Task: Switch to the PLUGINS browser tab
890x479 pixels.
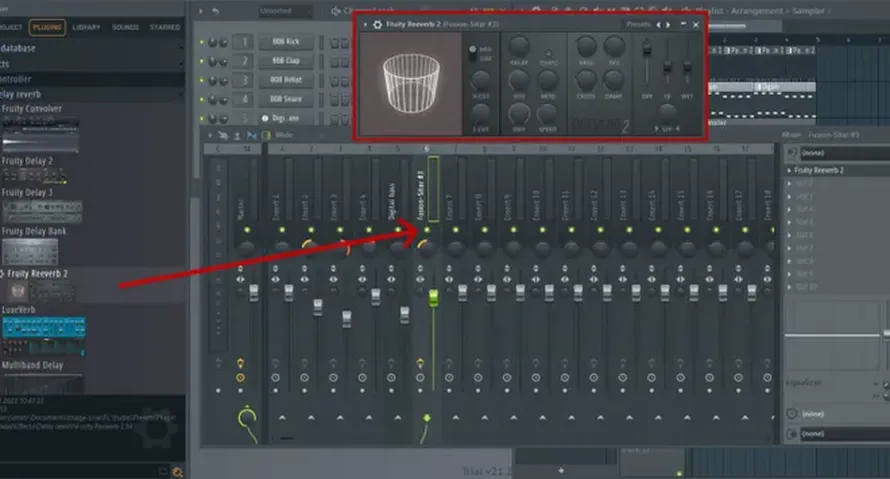Action: pyautogui.click(x=48, y=27)
